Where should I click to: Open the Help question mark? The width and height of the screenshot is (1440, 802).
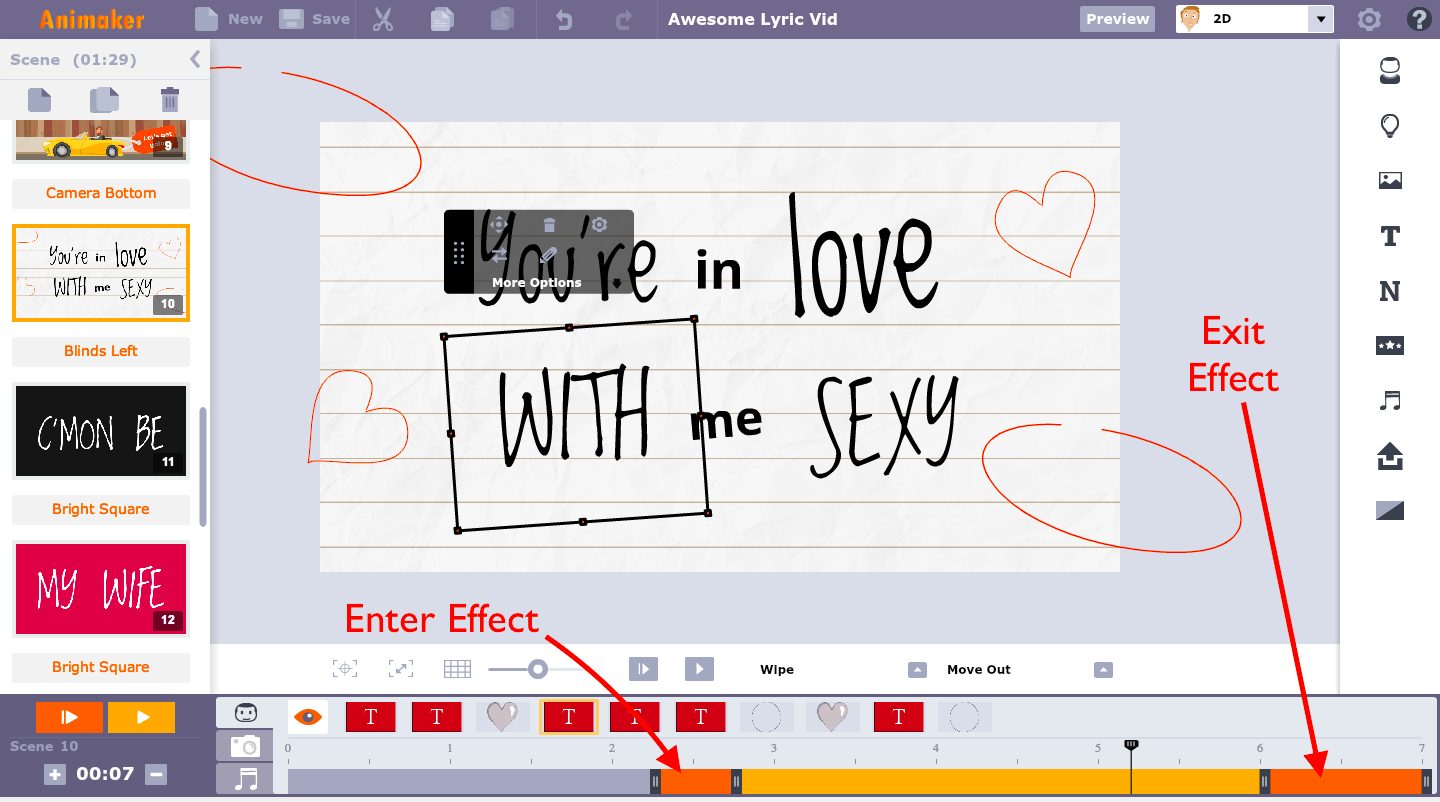point(1418,19)
